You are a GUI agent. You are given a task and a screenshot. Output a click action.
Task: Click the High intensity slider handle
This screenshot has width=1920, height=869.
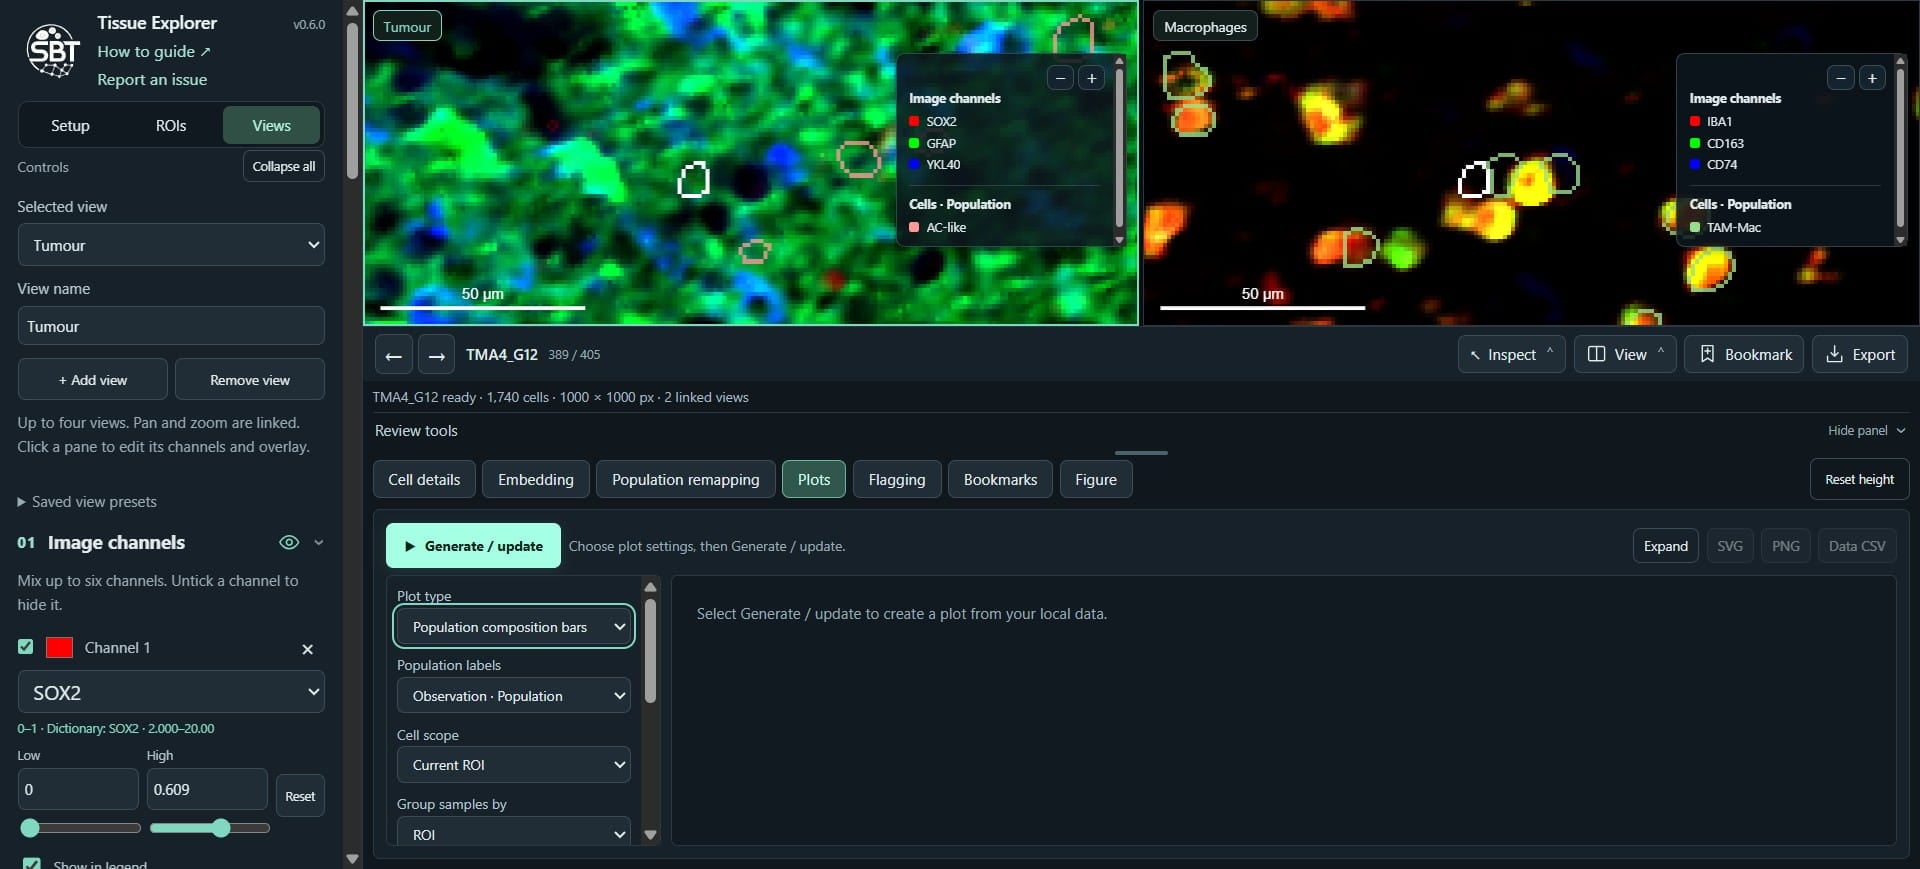[x=221, y=828]
